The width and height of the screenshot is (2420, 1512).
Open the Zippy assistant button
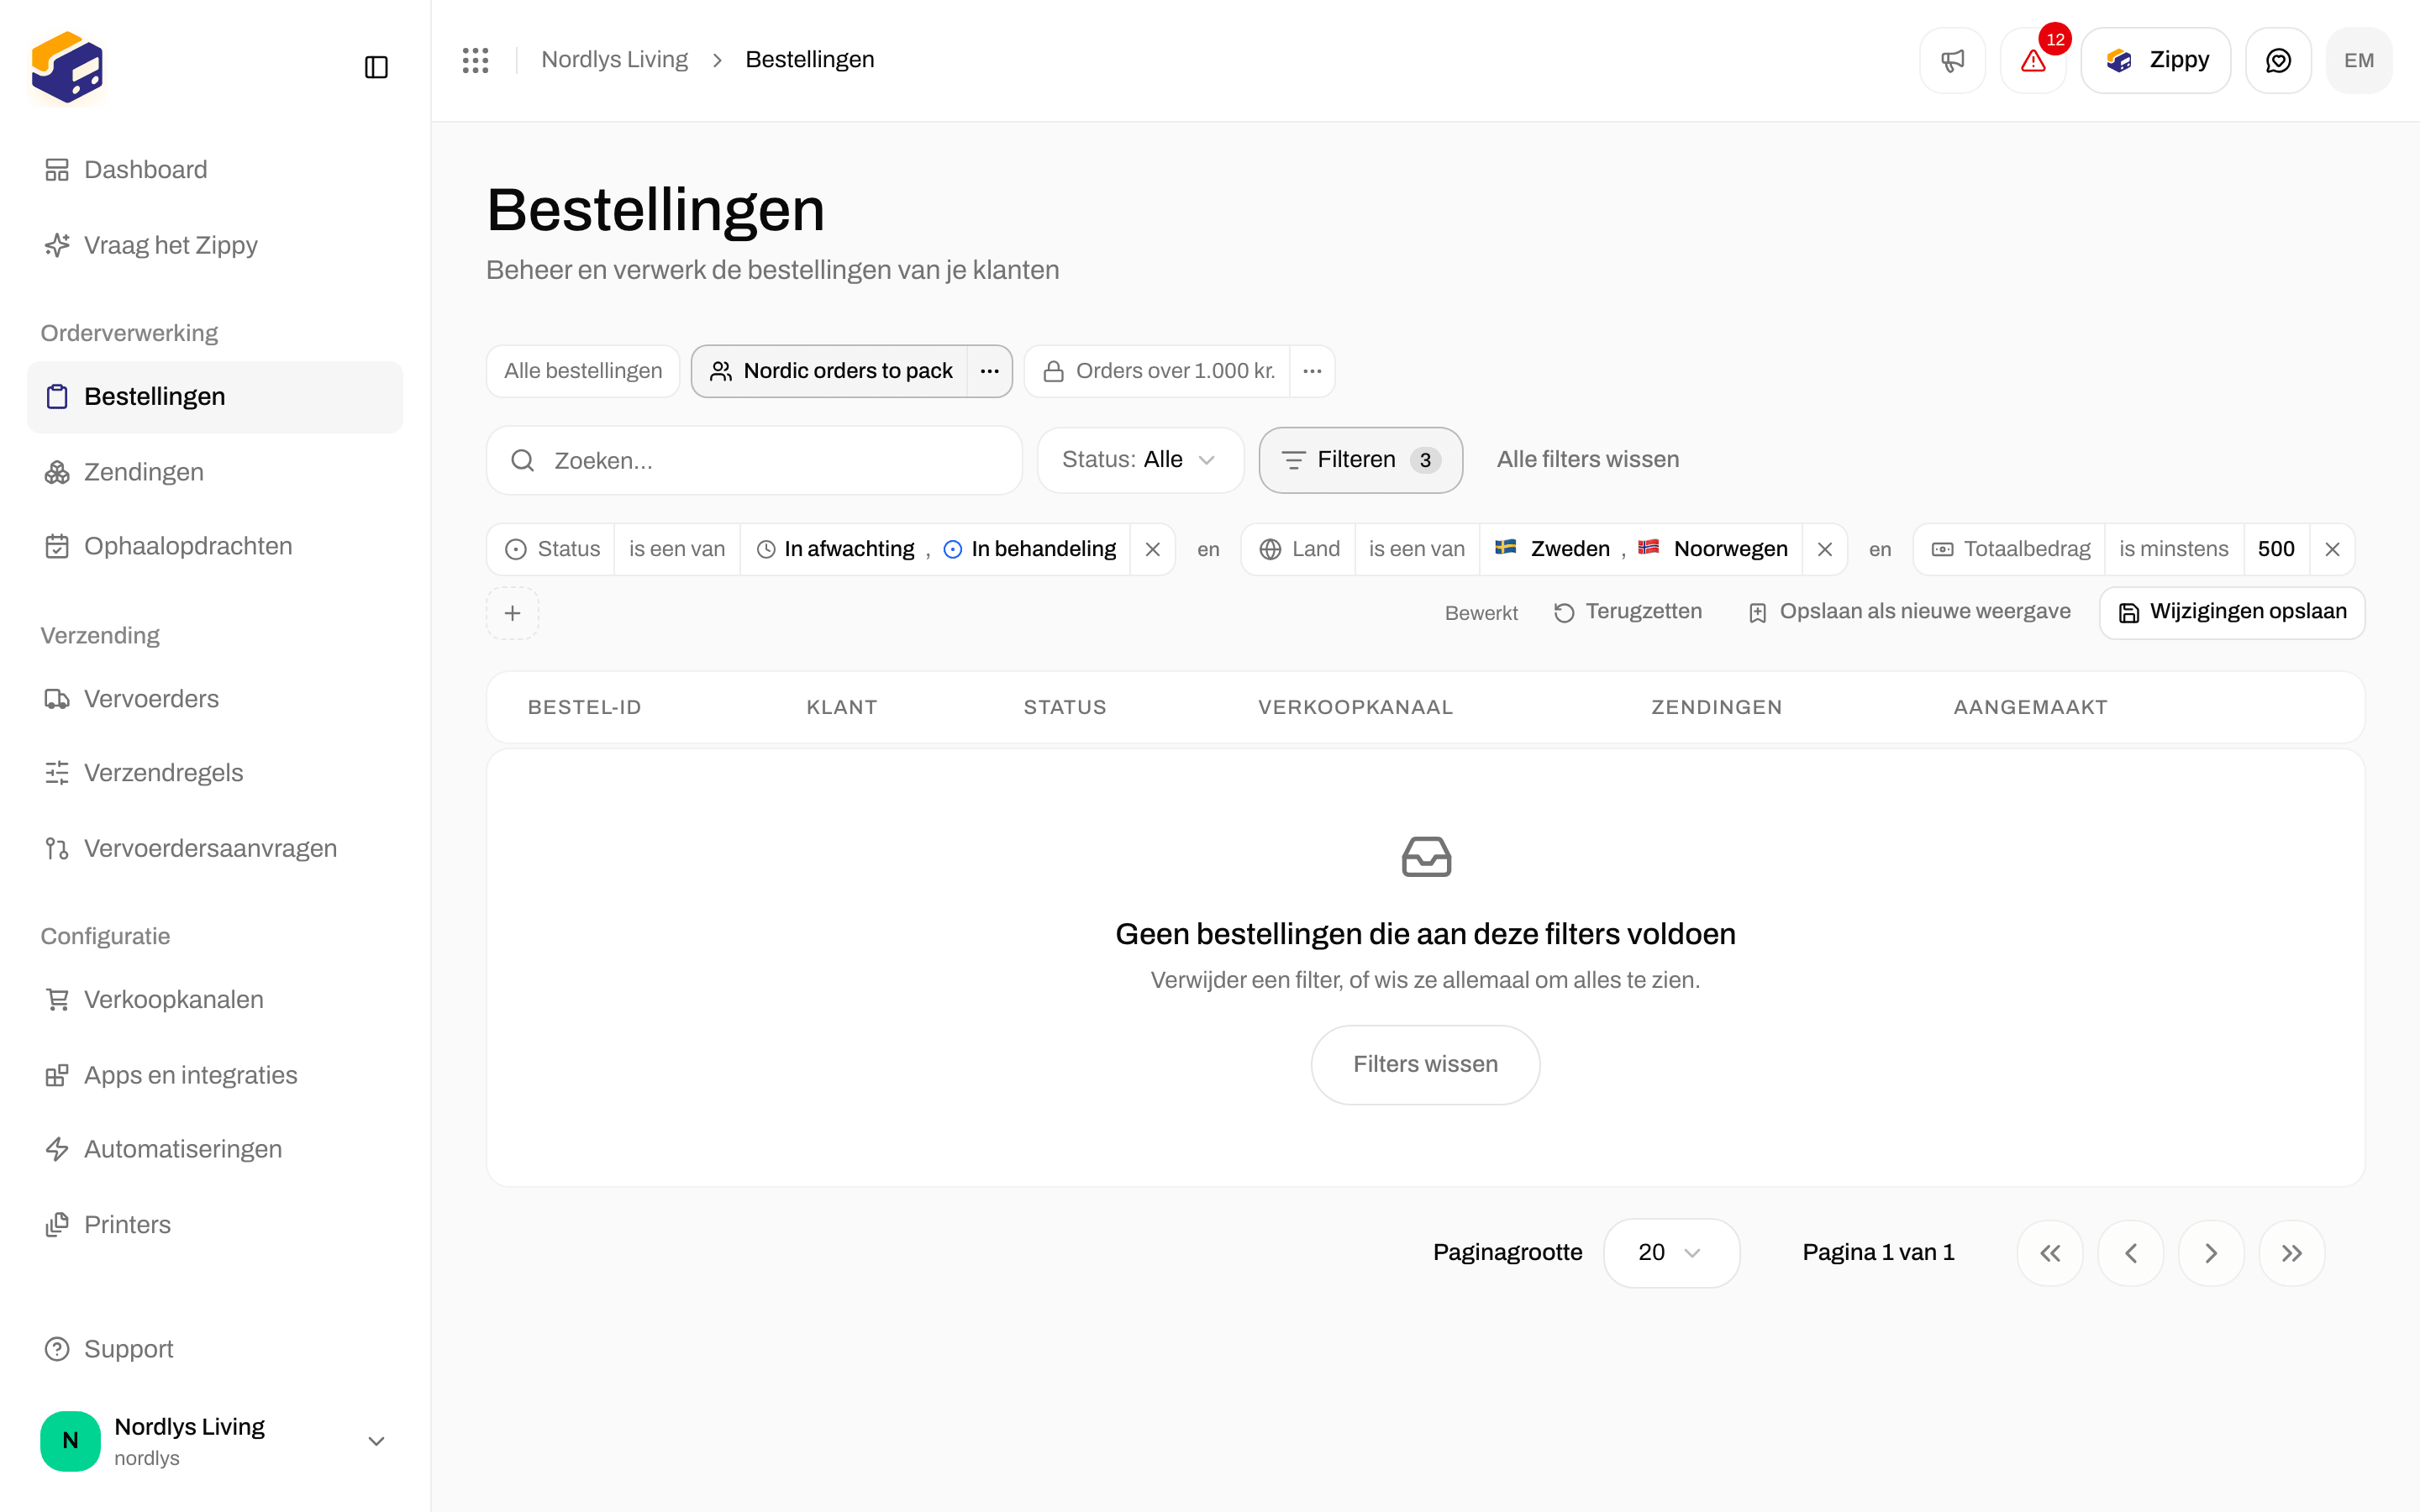click(2156, 60)
